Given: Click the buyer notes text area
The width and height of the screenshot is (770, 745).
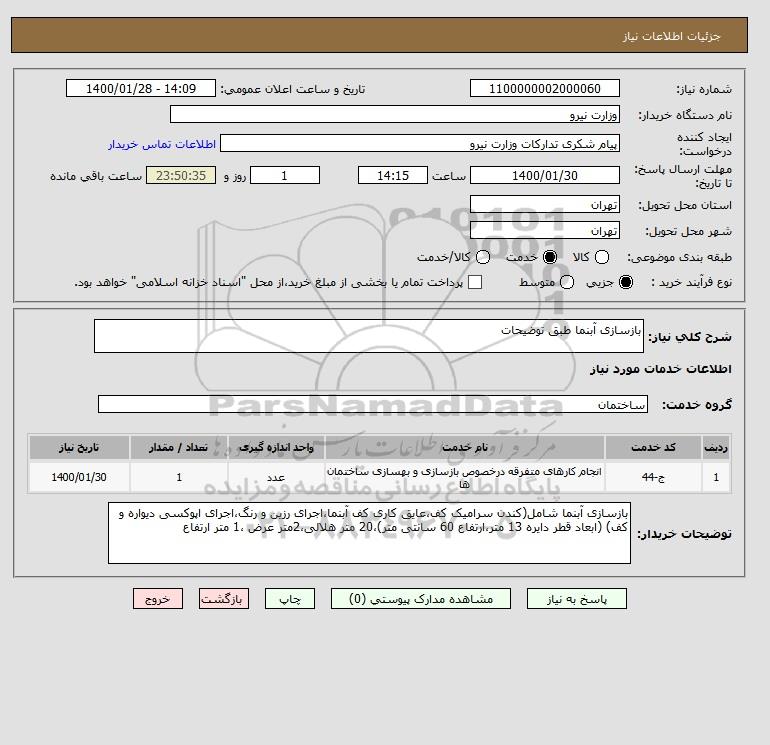Looking at the screenshot, I should tap(369, 533).
